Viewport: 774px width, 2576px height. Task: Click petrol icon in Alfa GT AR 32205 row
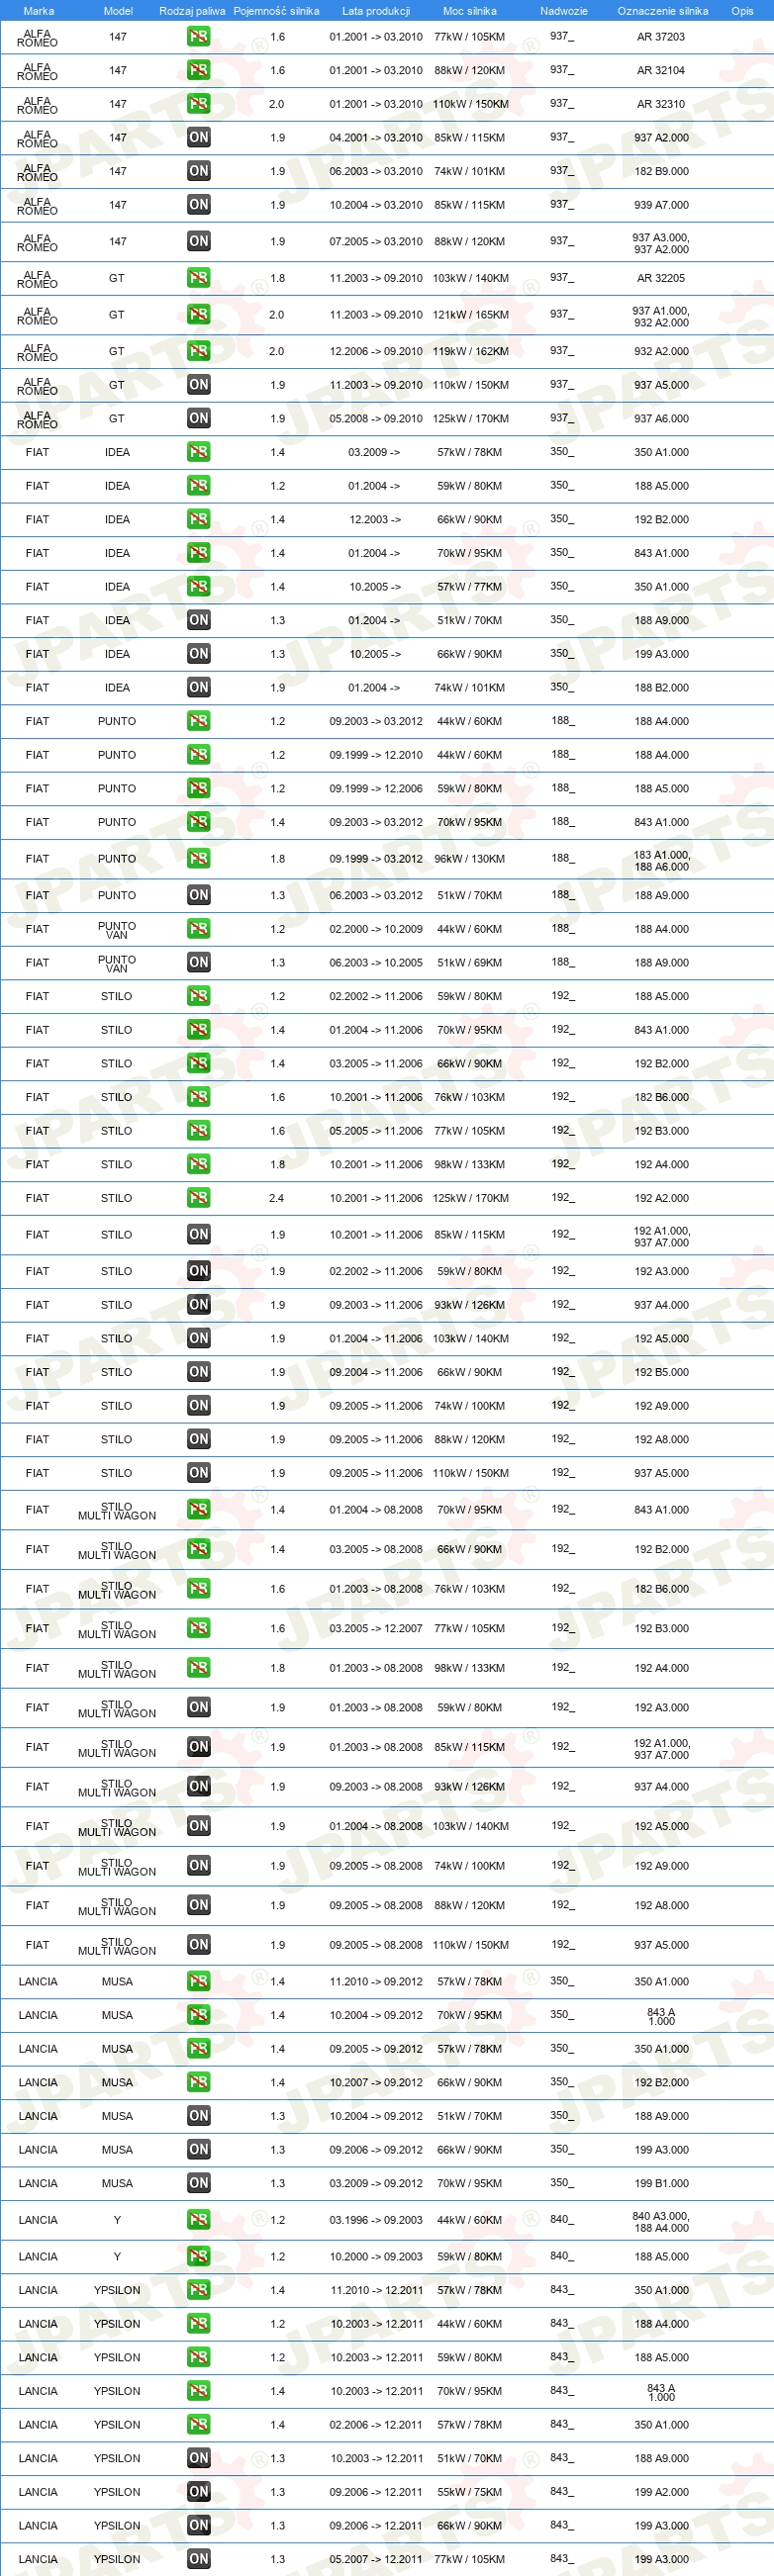point(199,278)
